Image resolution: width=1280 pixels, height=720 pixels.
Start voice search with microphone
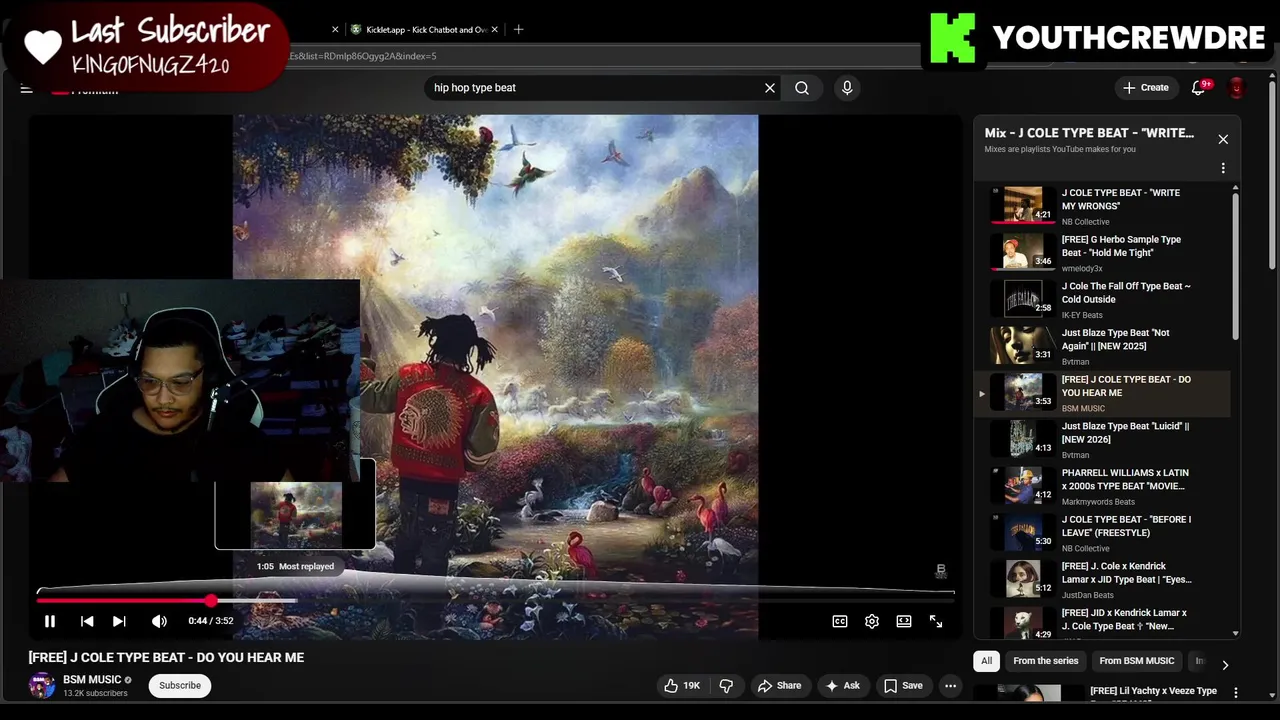[x=847, y=88]
